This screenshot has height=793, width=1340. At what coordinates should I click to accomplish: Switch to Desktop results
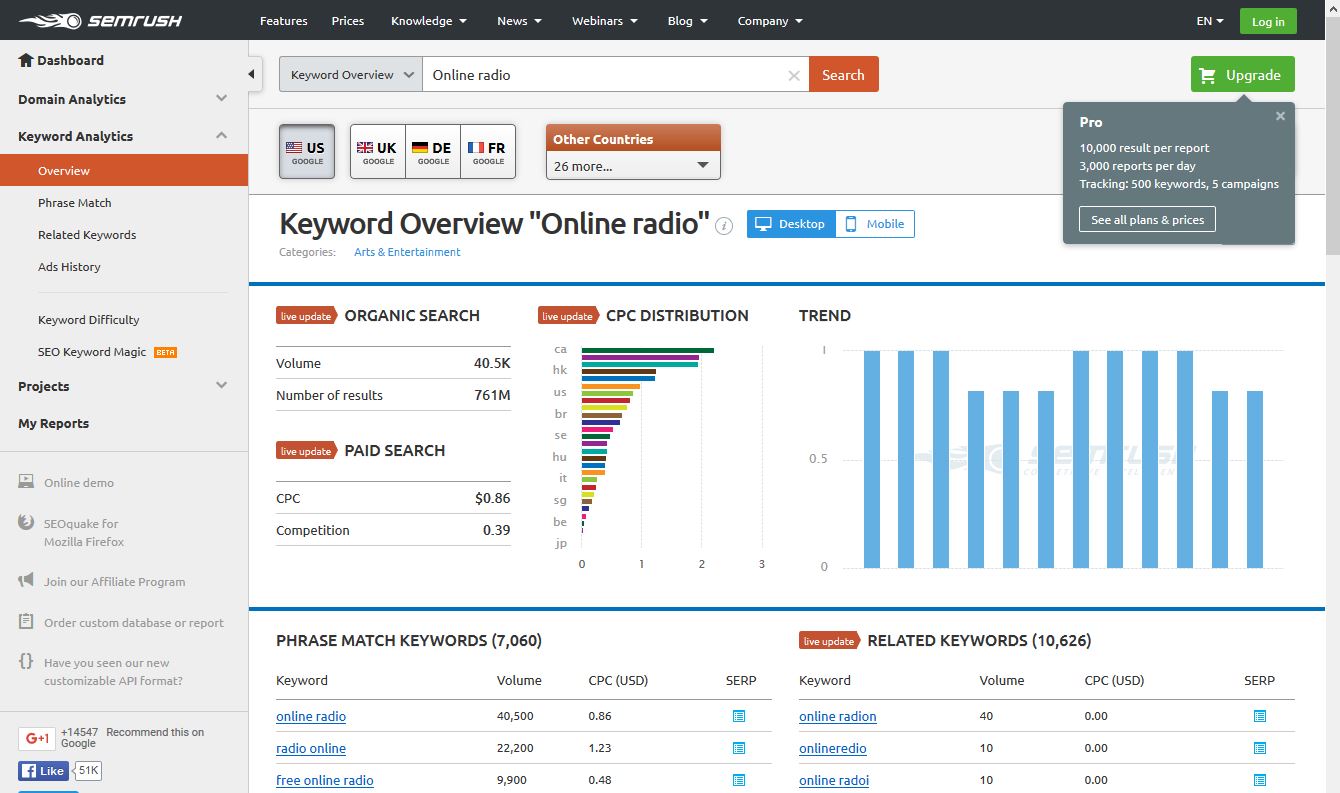click(x=792, y=224)
